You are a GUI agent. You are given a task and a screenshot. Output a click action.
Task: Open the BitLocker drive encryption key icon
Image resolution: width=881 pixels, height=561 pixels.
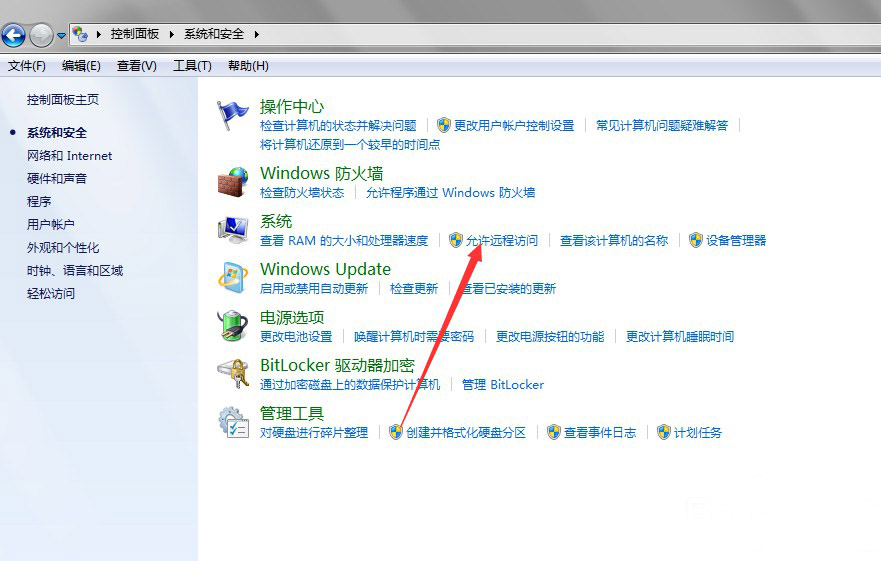pyautogui.click(x=233, y=374)
